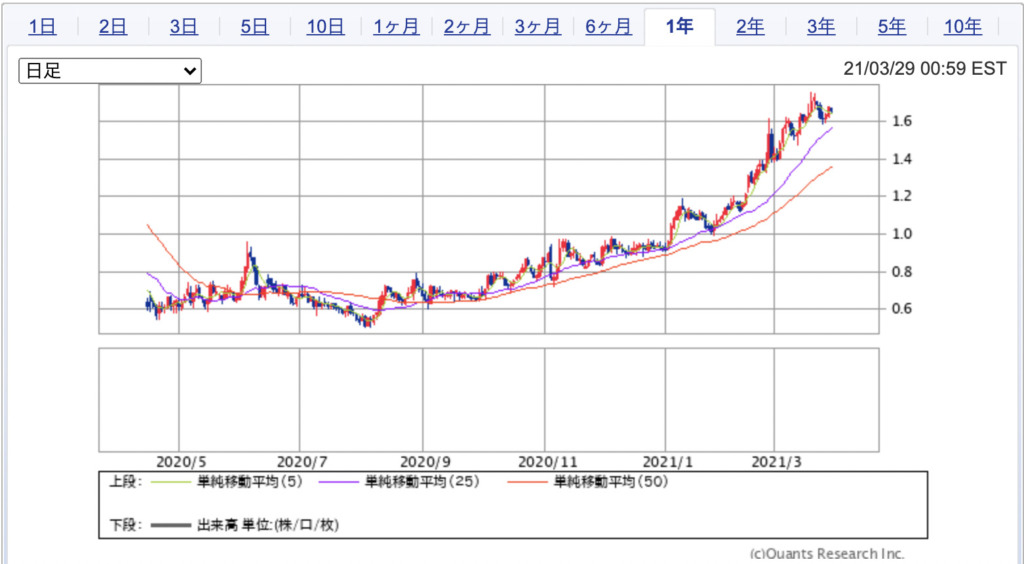Show the 3年 chart period
The height and width of the screenshot is (564, 1024).
coord(820,27)
